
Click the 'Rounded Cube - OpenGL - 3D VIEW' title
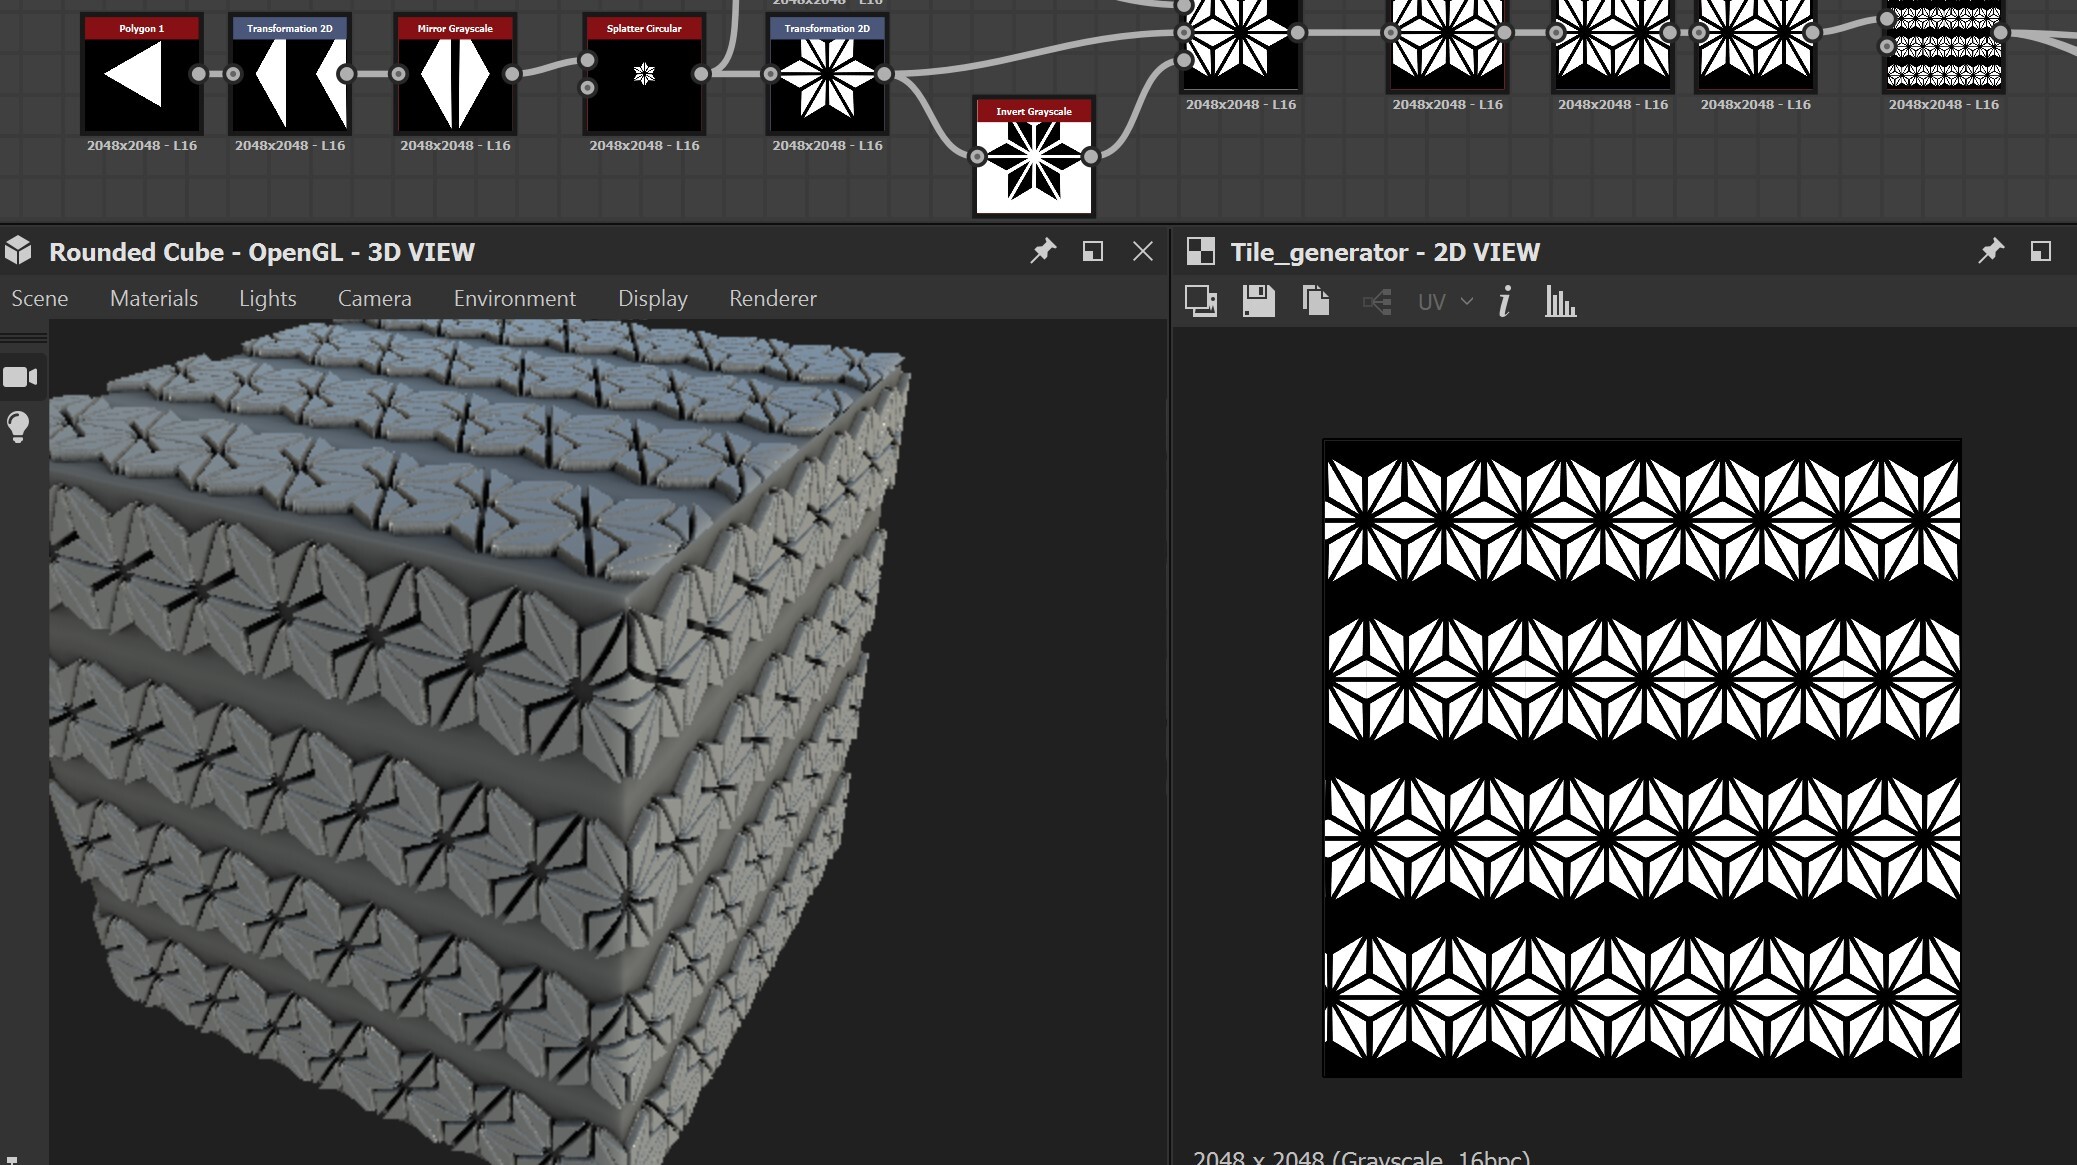coord(262,252)
